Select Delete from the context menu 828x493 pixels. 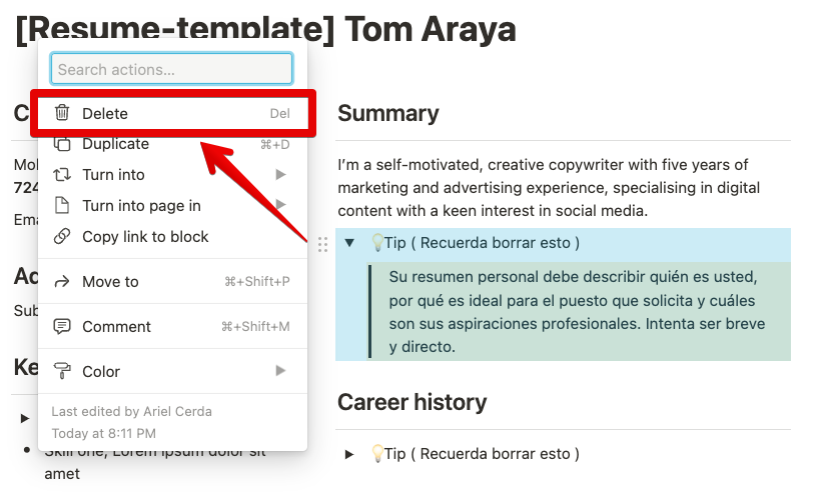pos(173,113)
